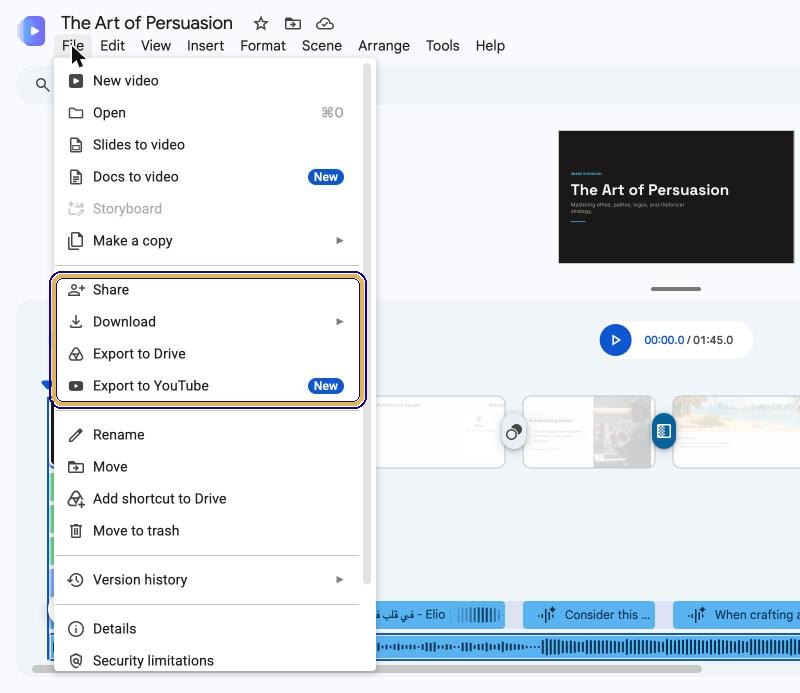This screenshot has width=800, height=693.
Task: Click the 00:00.0 current time readout
Action: point(664,340)
